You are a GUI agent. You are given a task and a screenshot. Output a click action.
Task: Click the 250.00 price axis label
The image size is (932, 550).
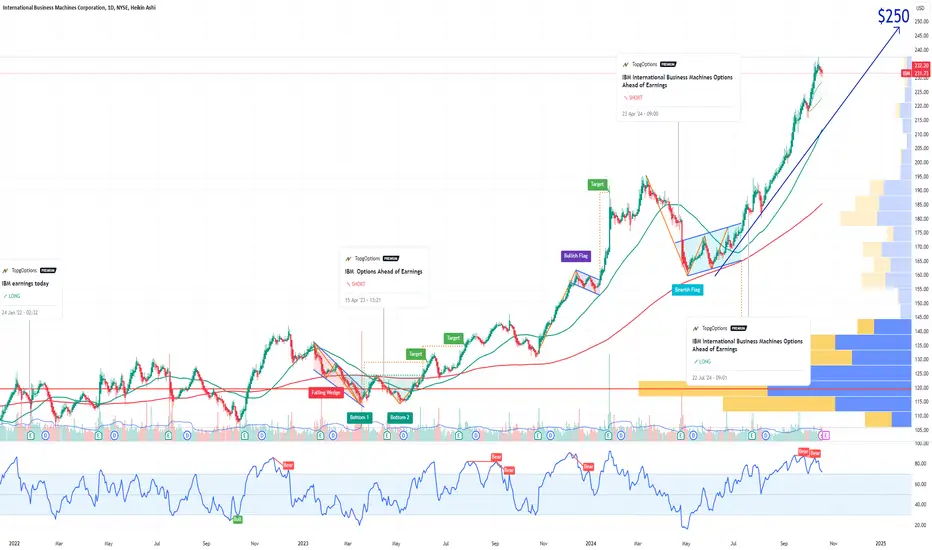pos(921,21)
